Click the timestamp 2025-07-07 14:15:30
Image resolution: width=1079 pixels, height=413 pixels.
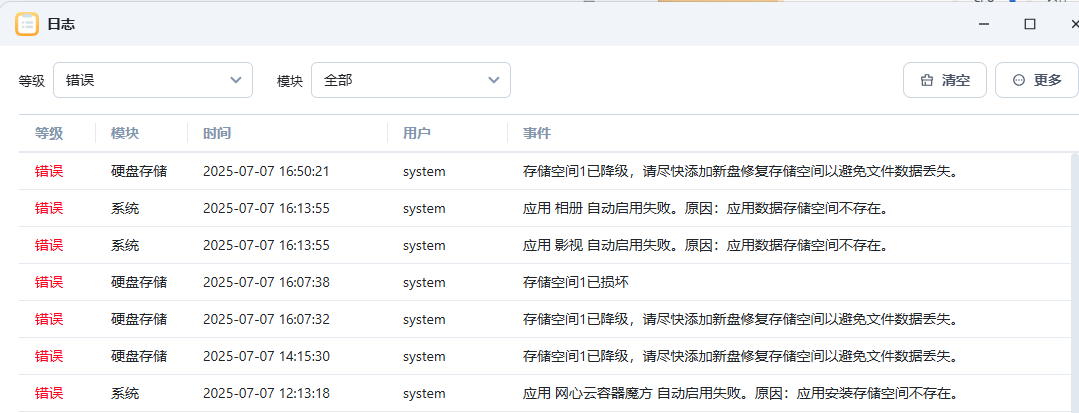pyautogui.click(x=266, y=357)
